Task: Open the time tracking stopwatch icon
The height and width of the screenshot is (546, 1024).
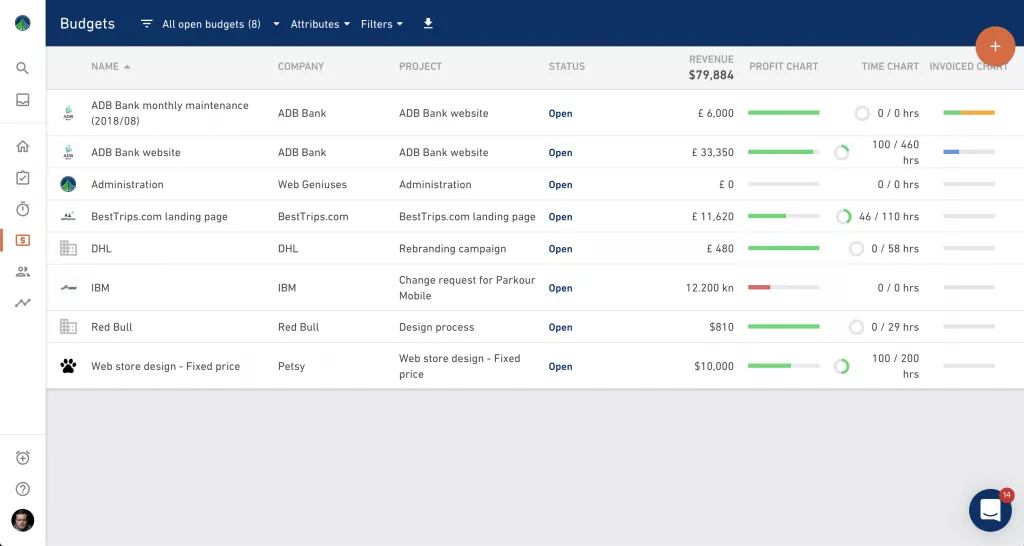Action: coord(22,209)
